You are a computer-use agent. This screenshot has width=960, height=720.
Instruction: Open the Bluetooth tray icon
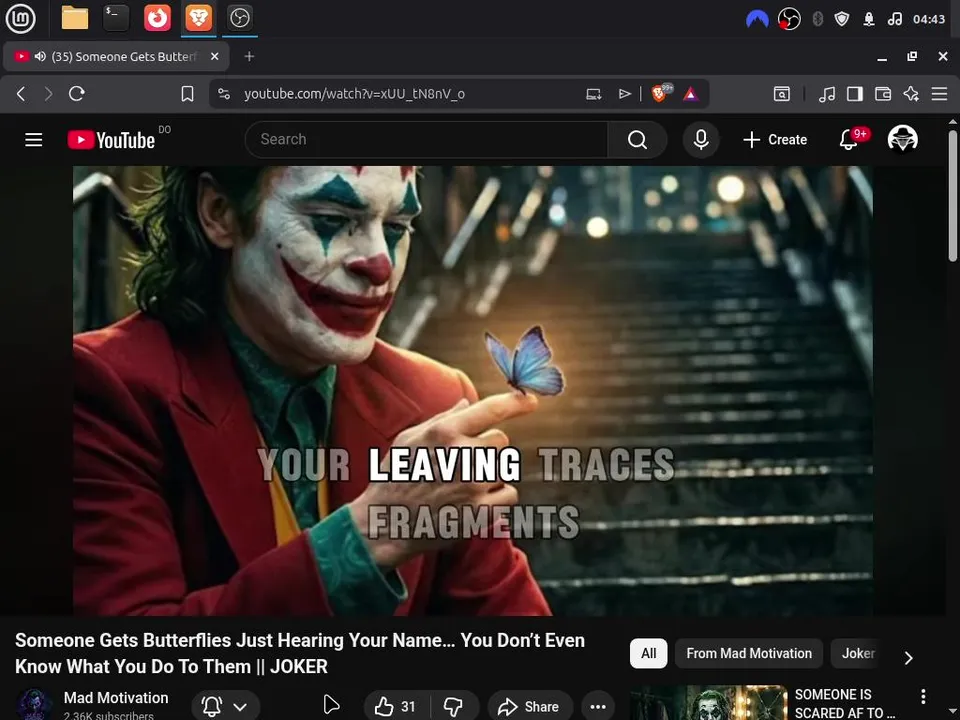click(x=817, y=19)
